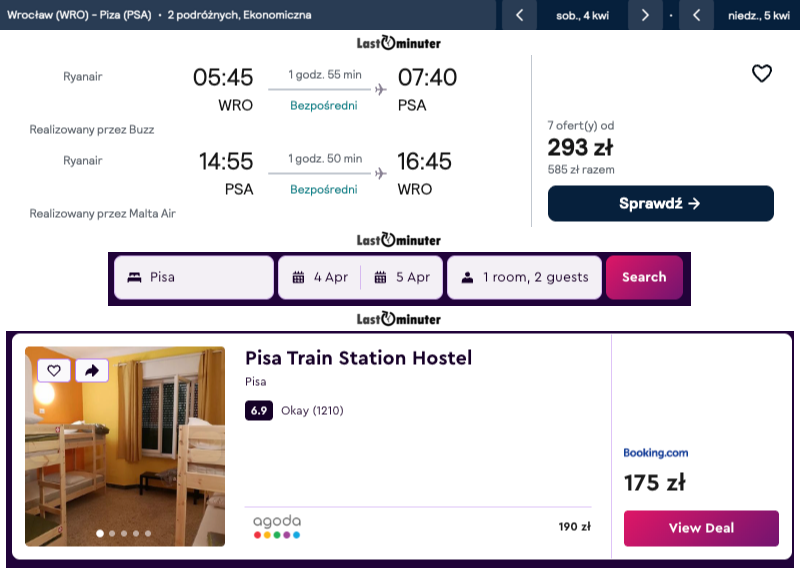
Task: Go to next departure date arrow
Action: pyautogui.click(x=645, y=15)
